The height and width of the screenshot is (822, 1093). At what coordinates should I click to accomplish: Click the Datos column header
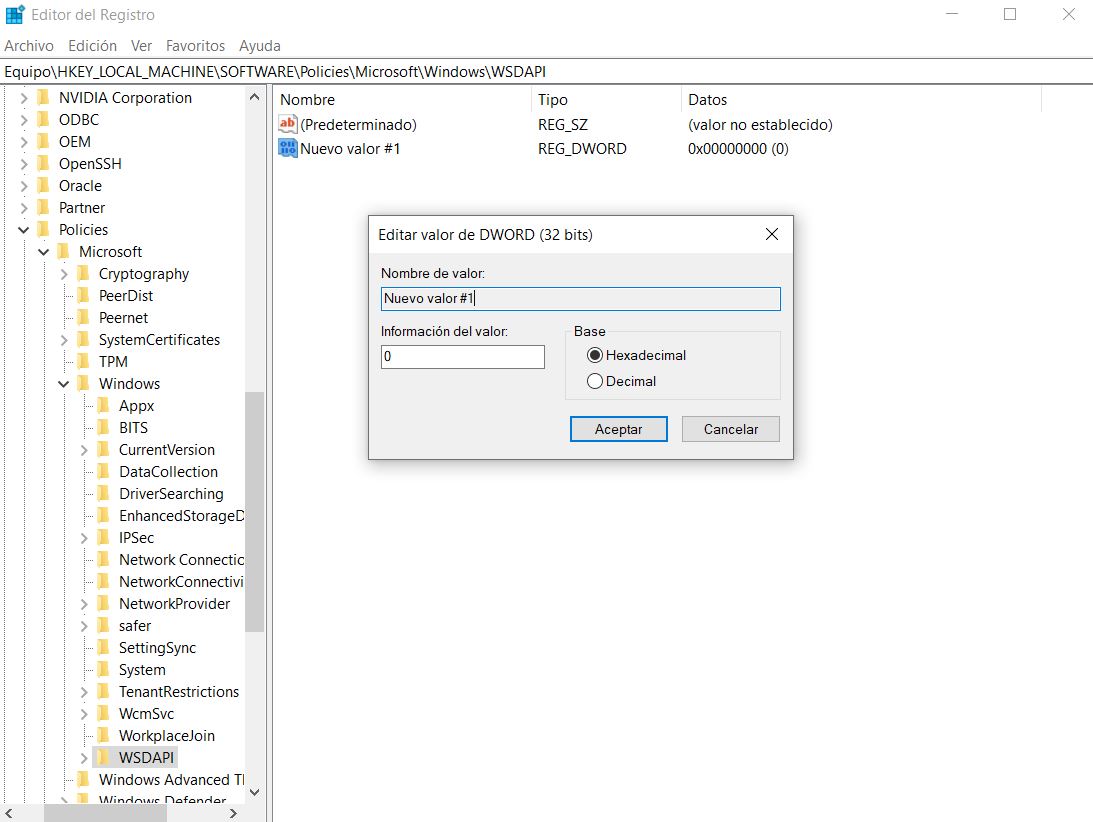pyautogui.click(x=861, y=100)
